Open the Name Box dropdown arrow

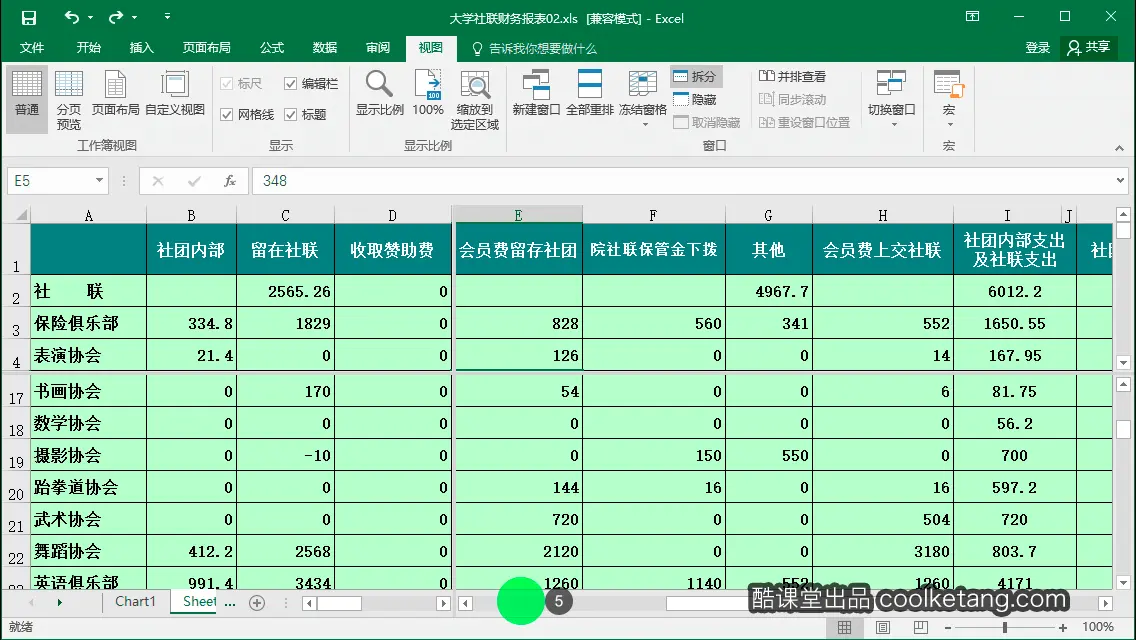coord(99,180)
